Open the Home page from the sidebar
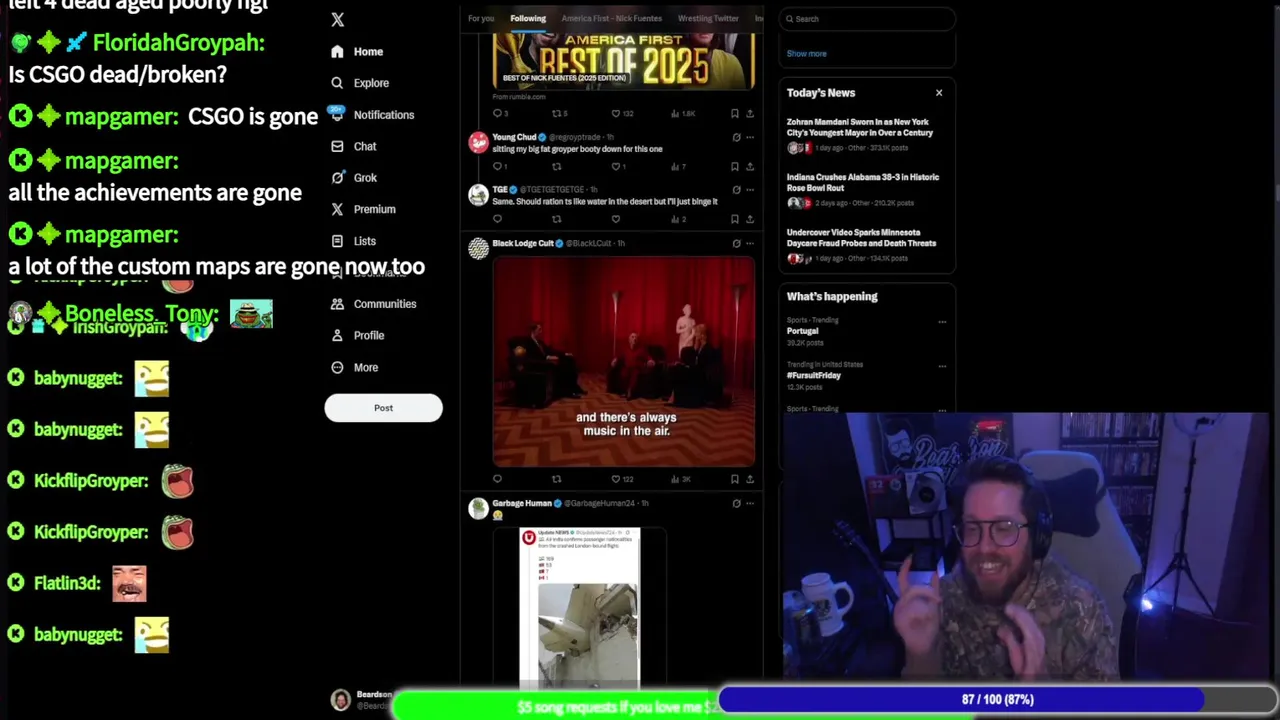The height and width of the screenshot is (720, 1280). (357, 52)
